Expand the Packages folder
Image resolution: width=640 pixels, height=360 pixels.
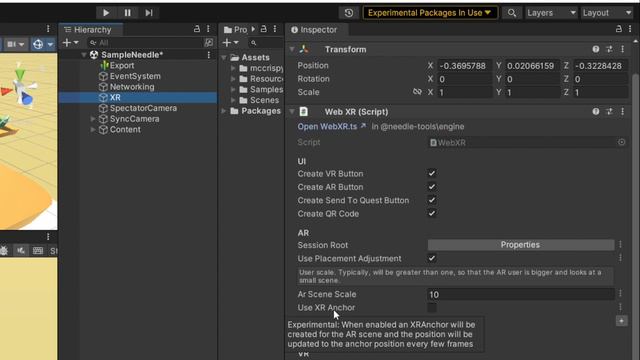point(224,111)
